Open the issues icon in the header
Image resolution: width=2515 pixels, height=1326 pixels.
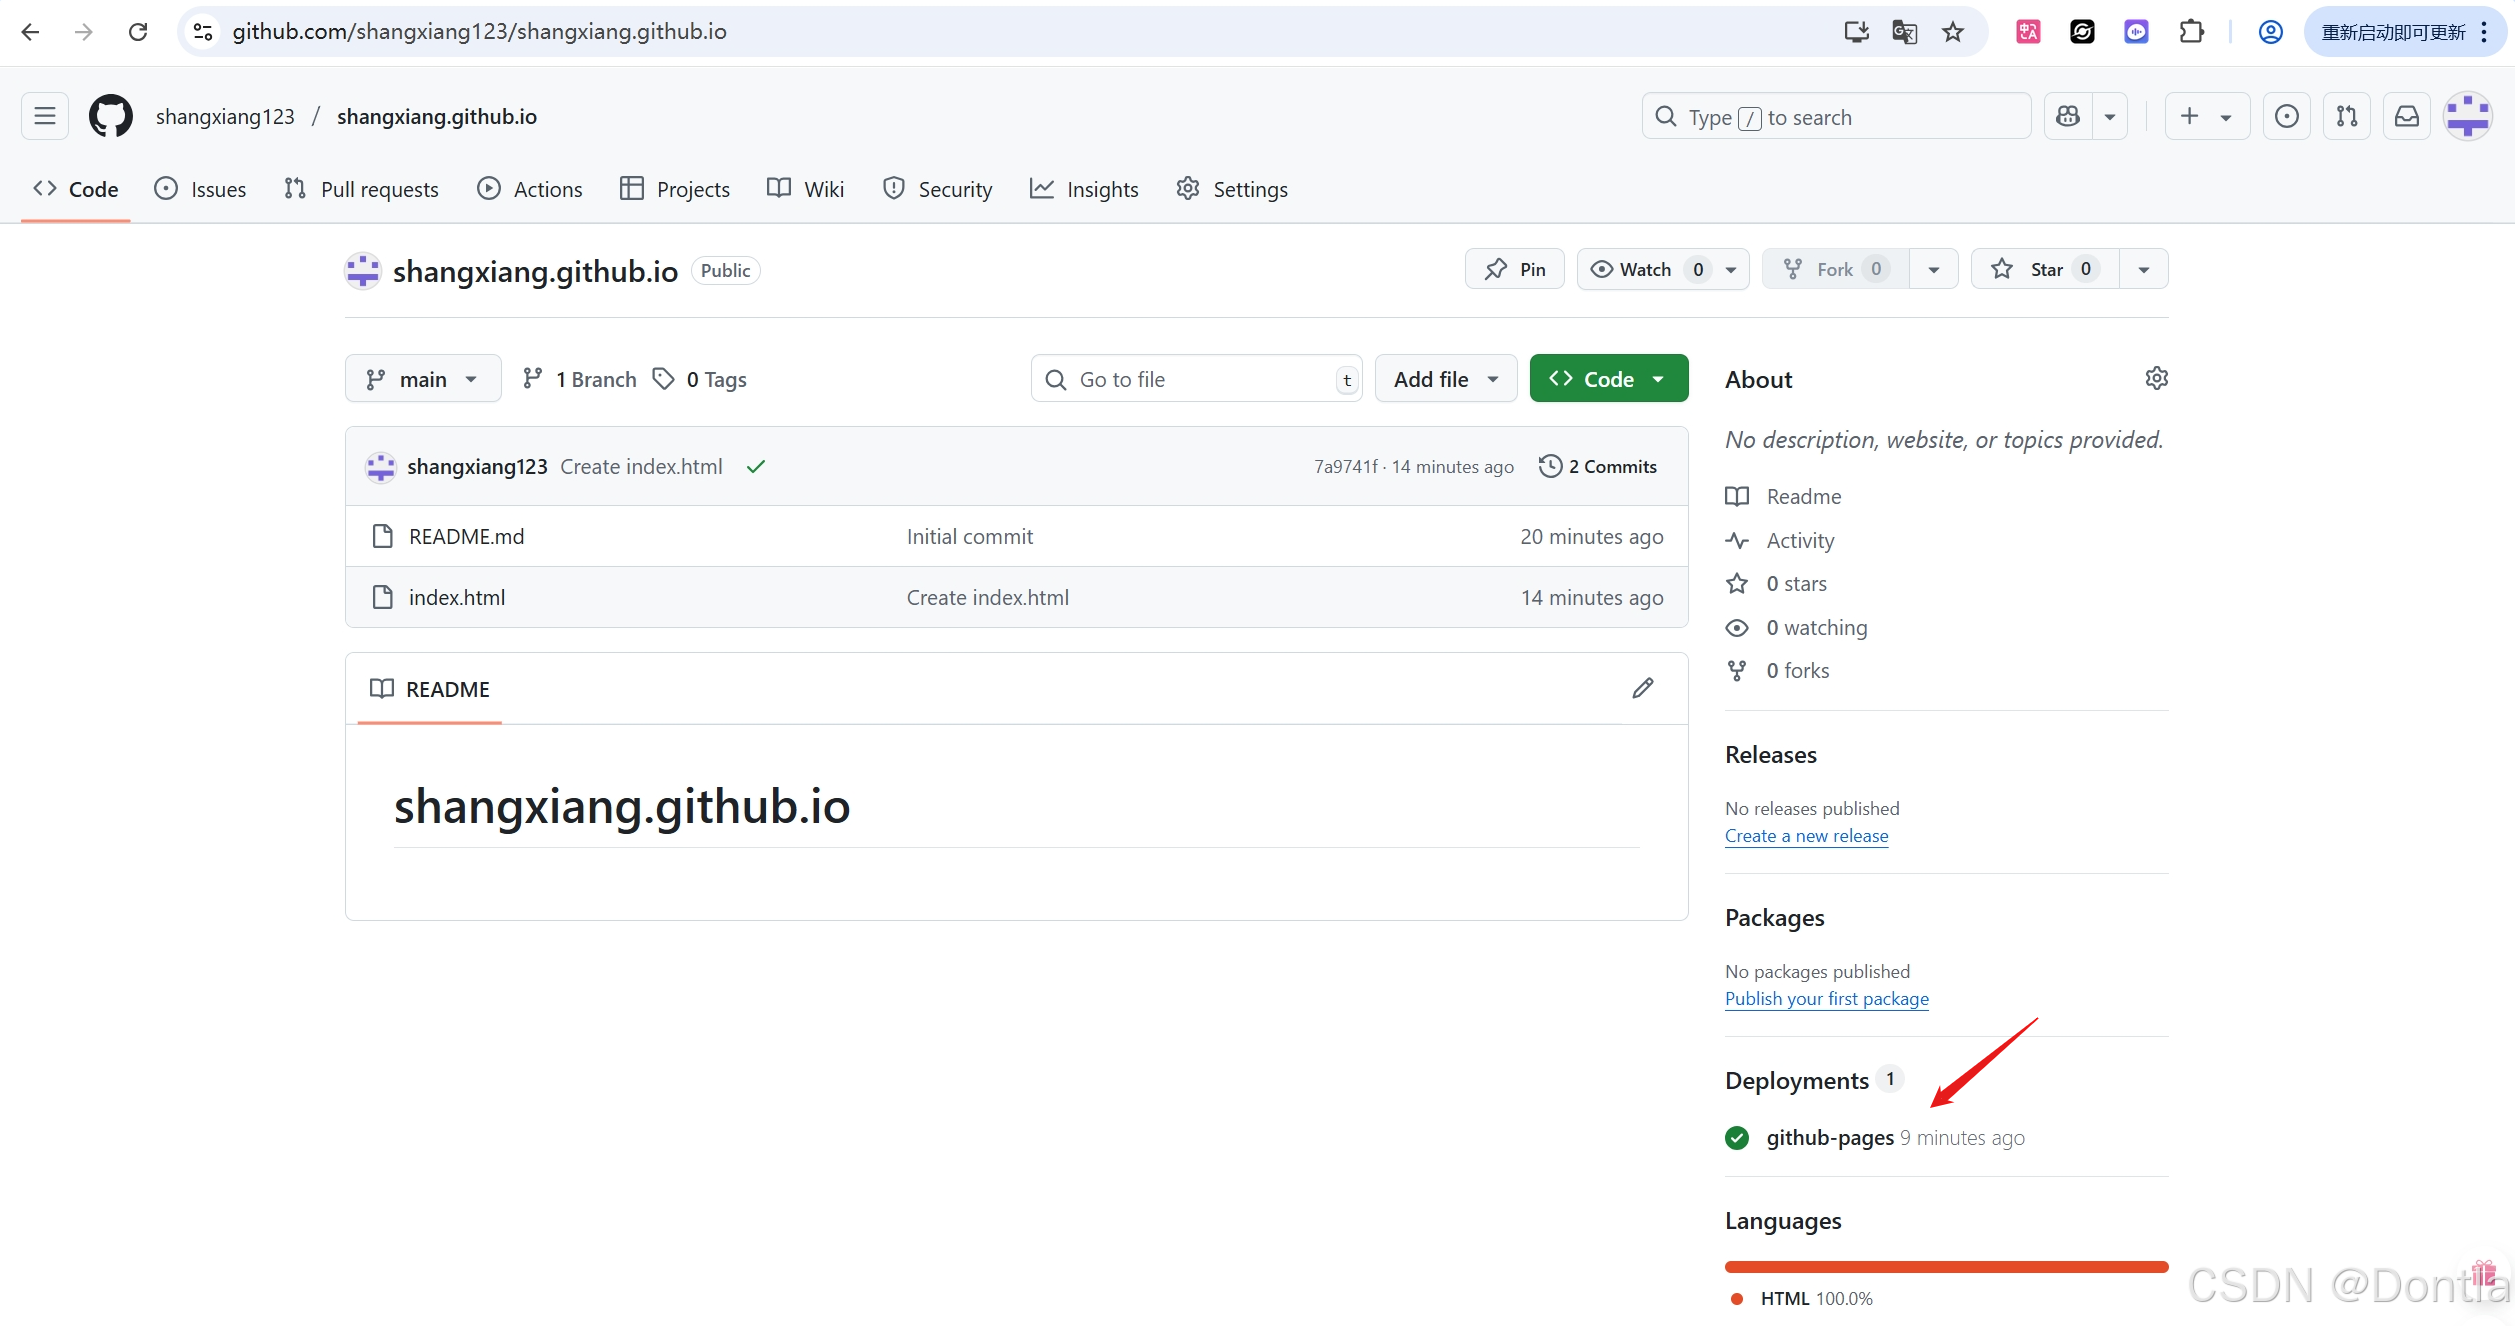[x=2286, y=117]
